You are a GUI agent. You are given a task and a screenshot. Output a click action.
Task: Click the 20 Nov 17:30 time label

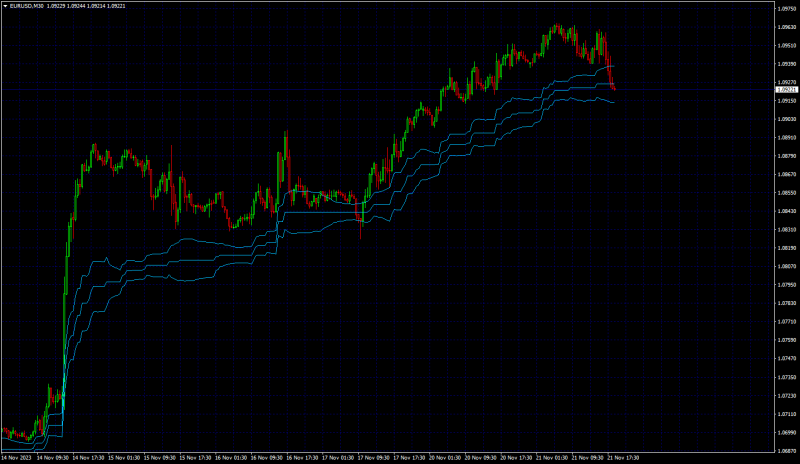click(517, 458)
